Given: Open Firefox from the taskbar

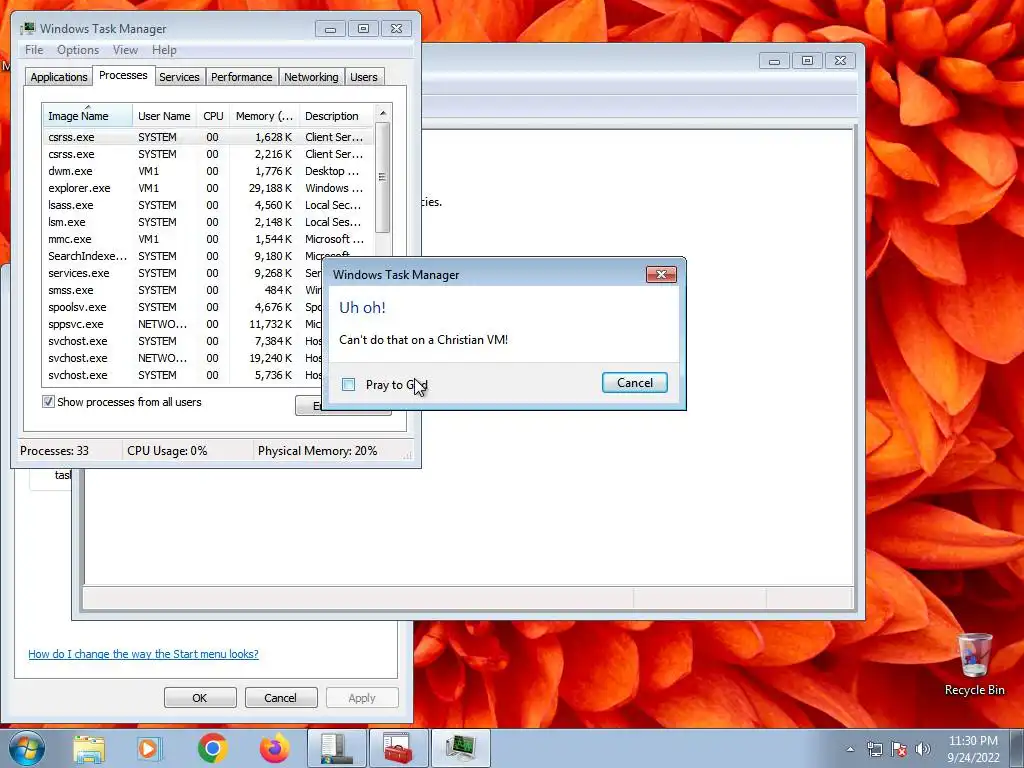Looking at the screenshot, I should (274, 749).
